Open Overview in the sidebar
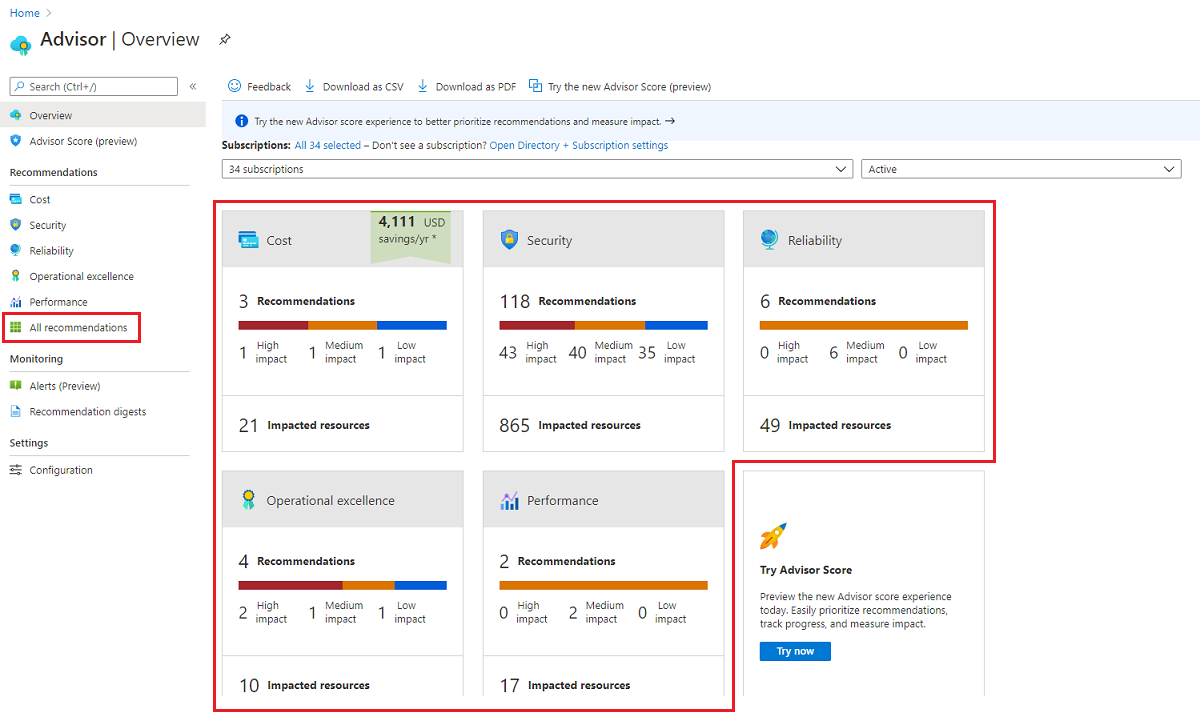The image size is (1200, 713). pyautogui.click(x=103, y=115)
